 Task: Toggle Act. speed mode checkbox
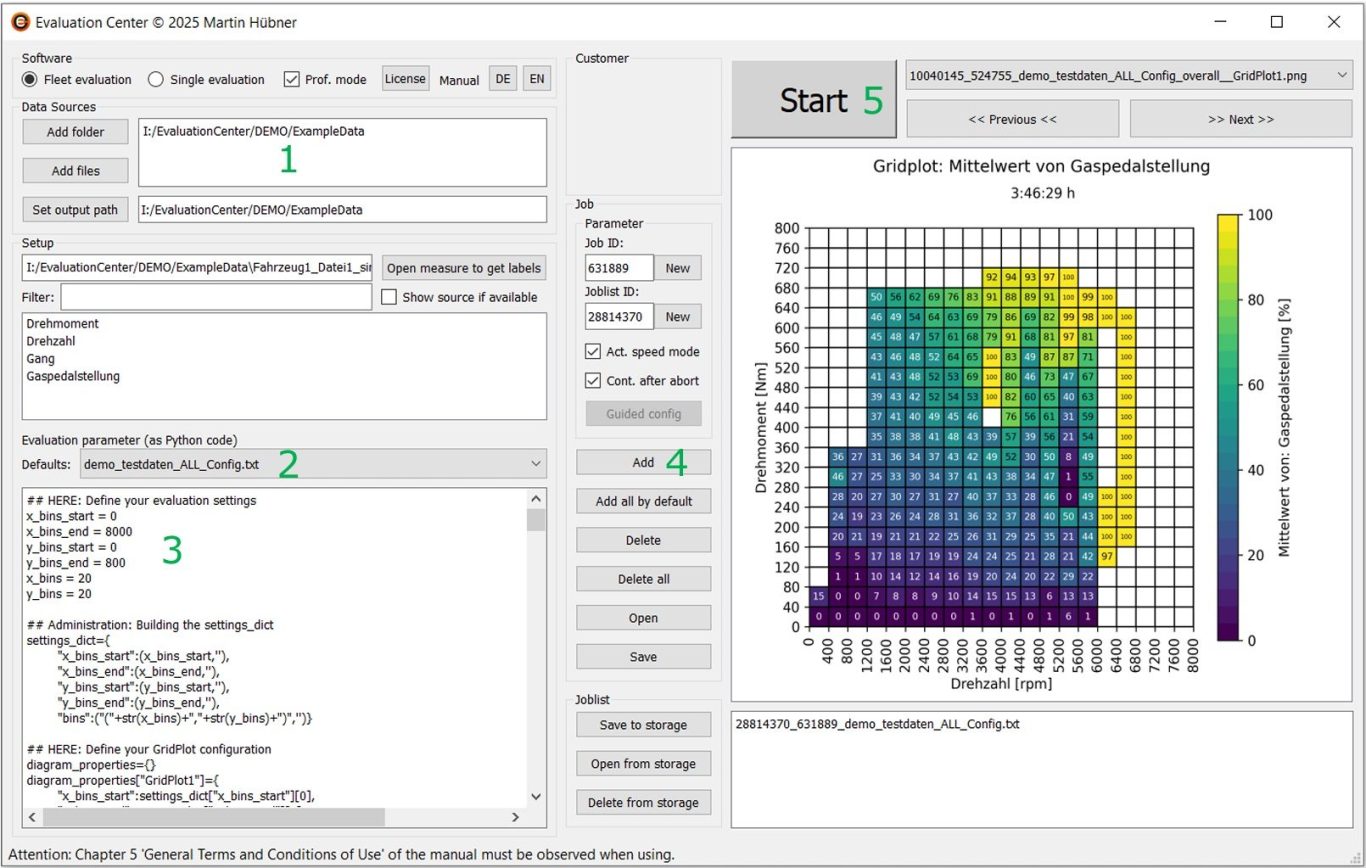tap(593, 352)
